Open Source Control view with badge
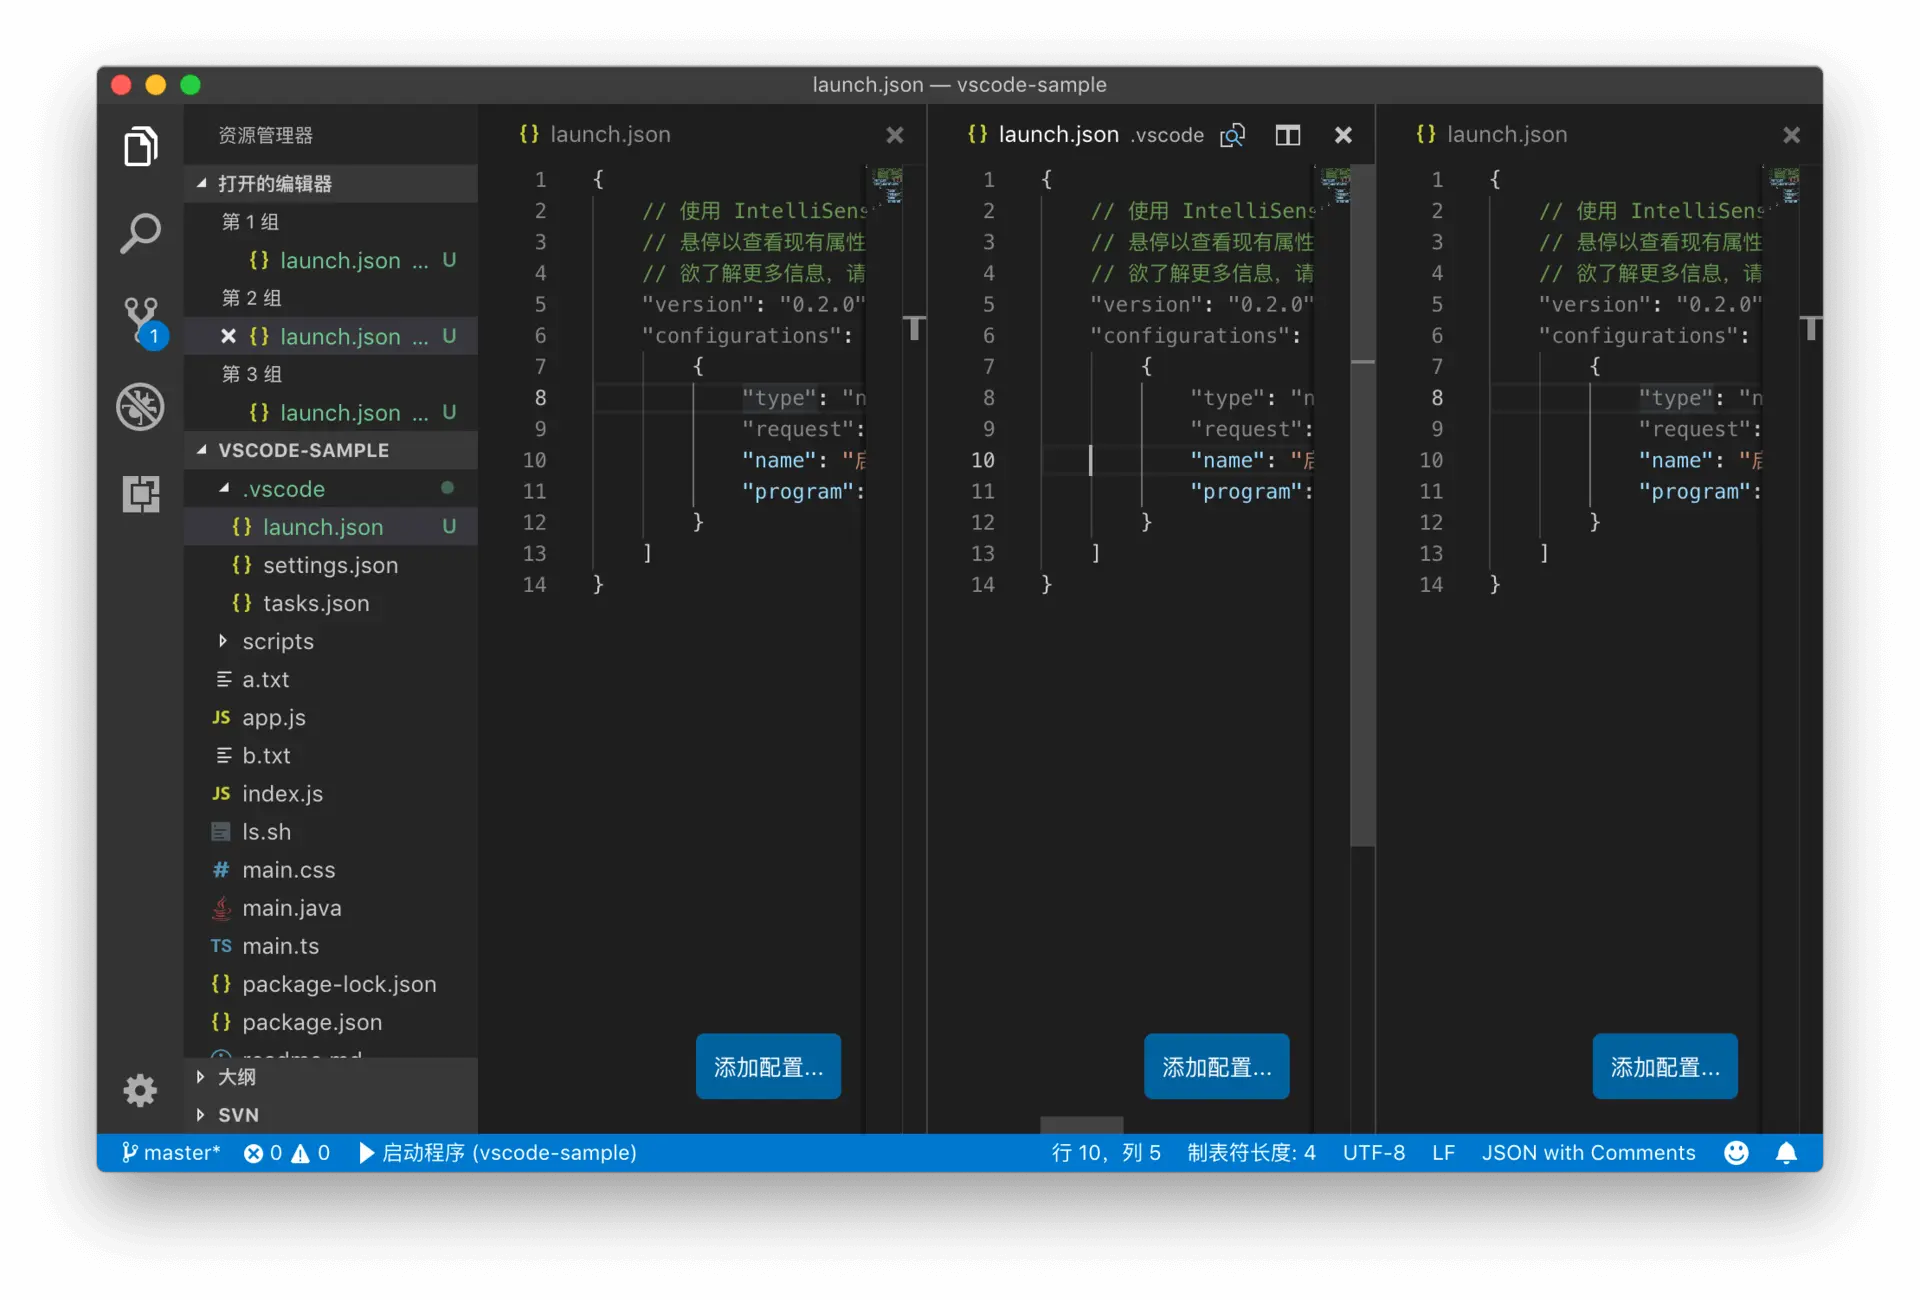1920x1300 pixels. (141, 320)
